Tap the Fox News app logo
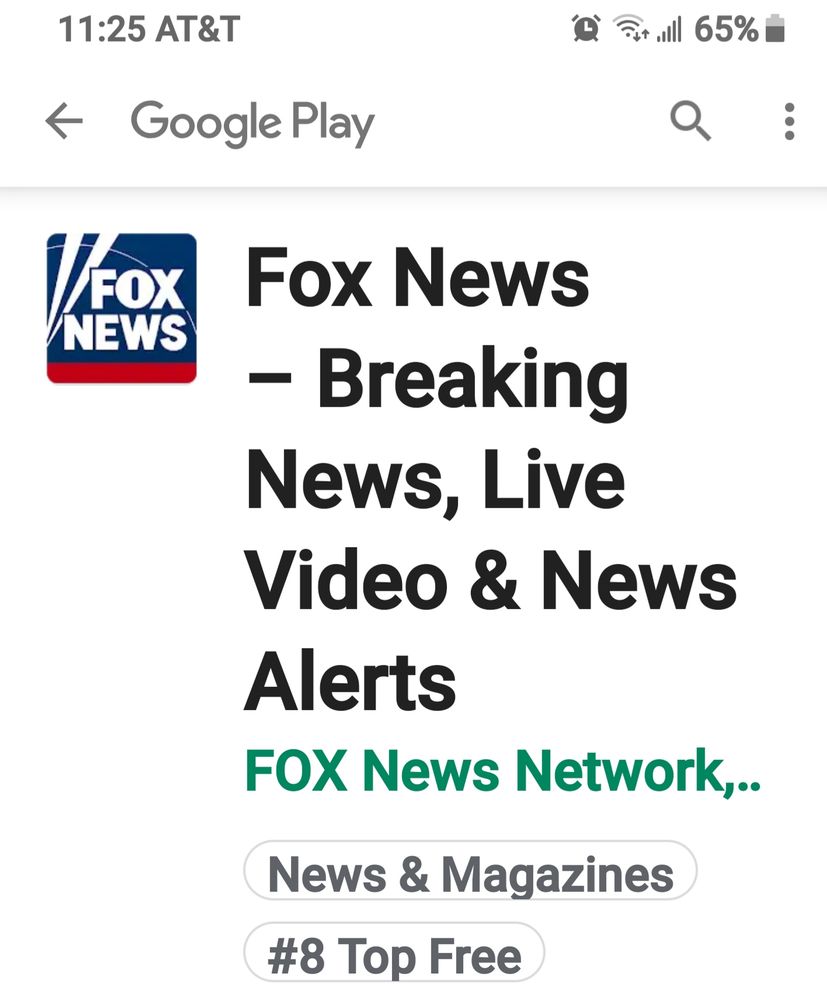The height and width of the screenshot is (999, 827). 122,308
